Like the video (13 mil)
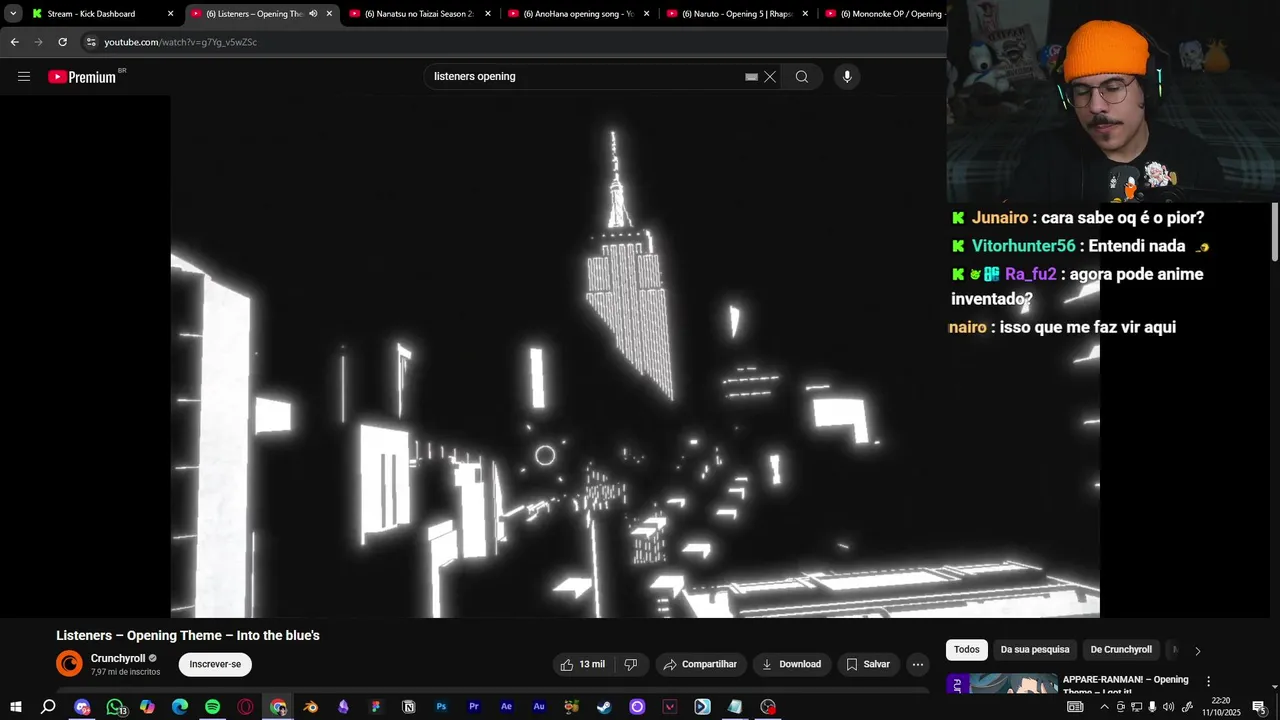The height and width of the screenshot is (720, 1280). point(582,664)
